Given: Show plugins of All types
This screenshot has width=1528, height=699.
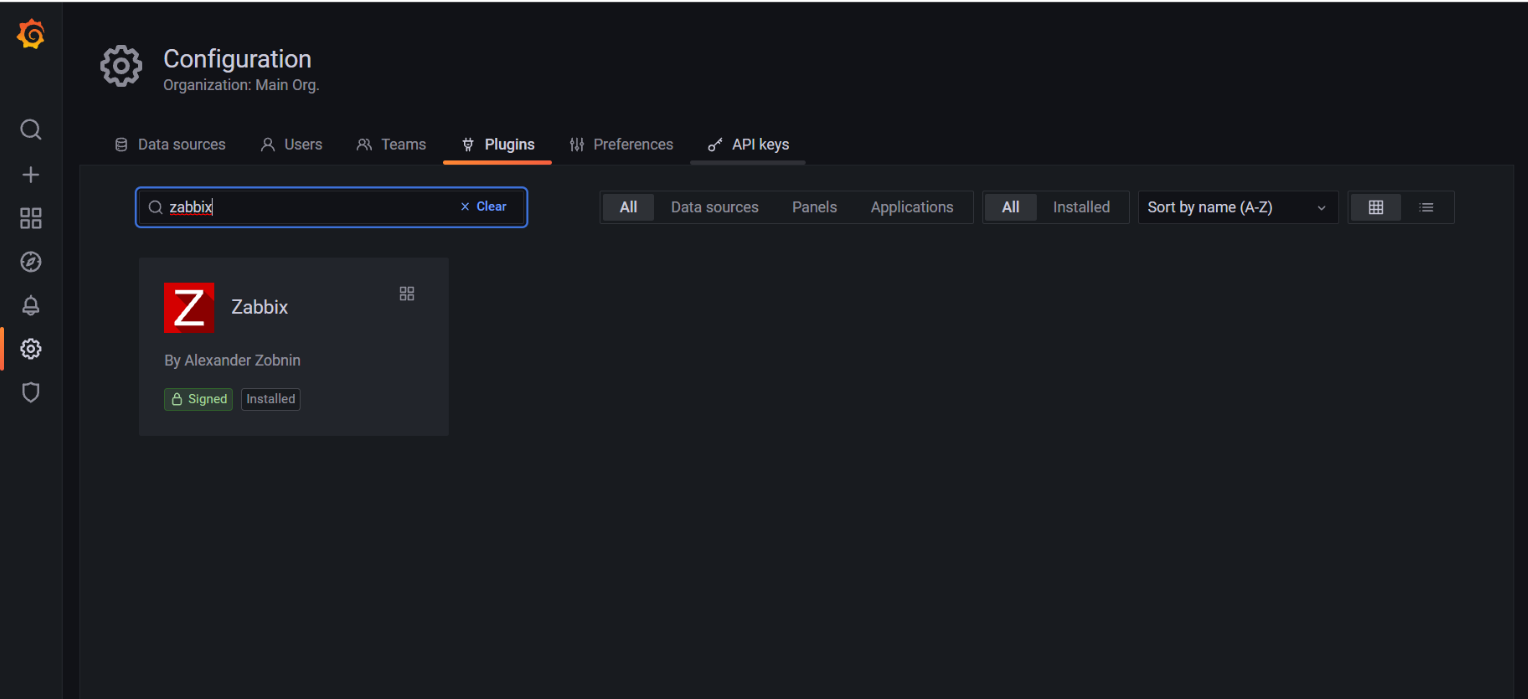Looking at the screenshot, I should click(628, 207).
